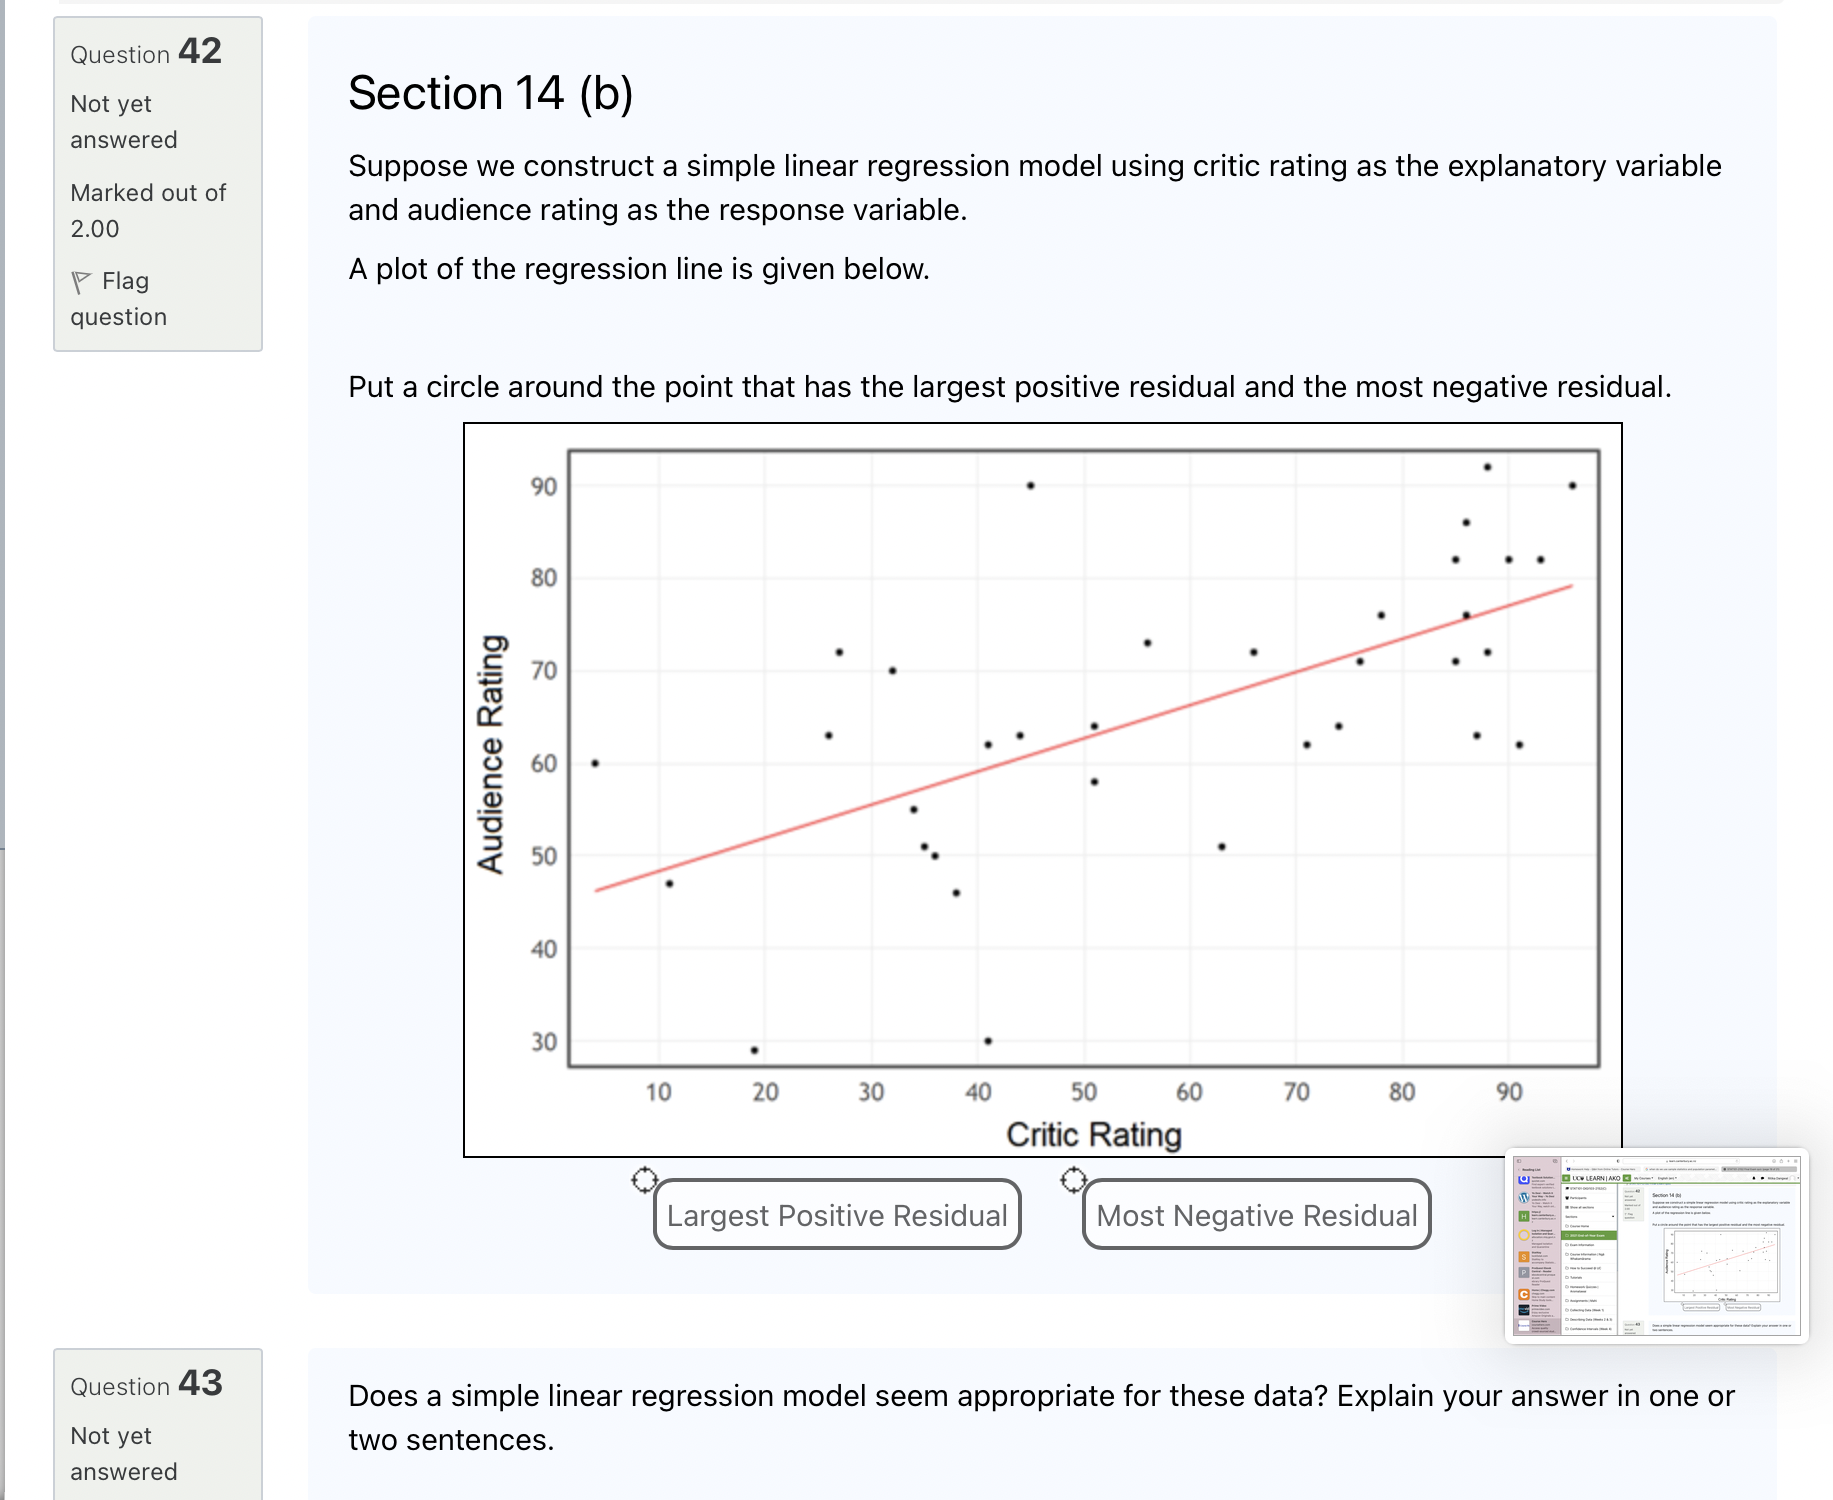This screenshot has width=1833, height=1500.
Task: Select the Question 42 status panel
Action: 157,180
